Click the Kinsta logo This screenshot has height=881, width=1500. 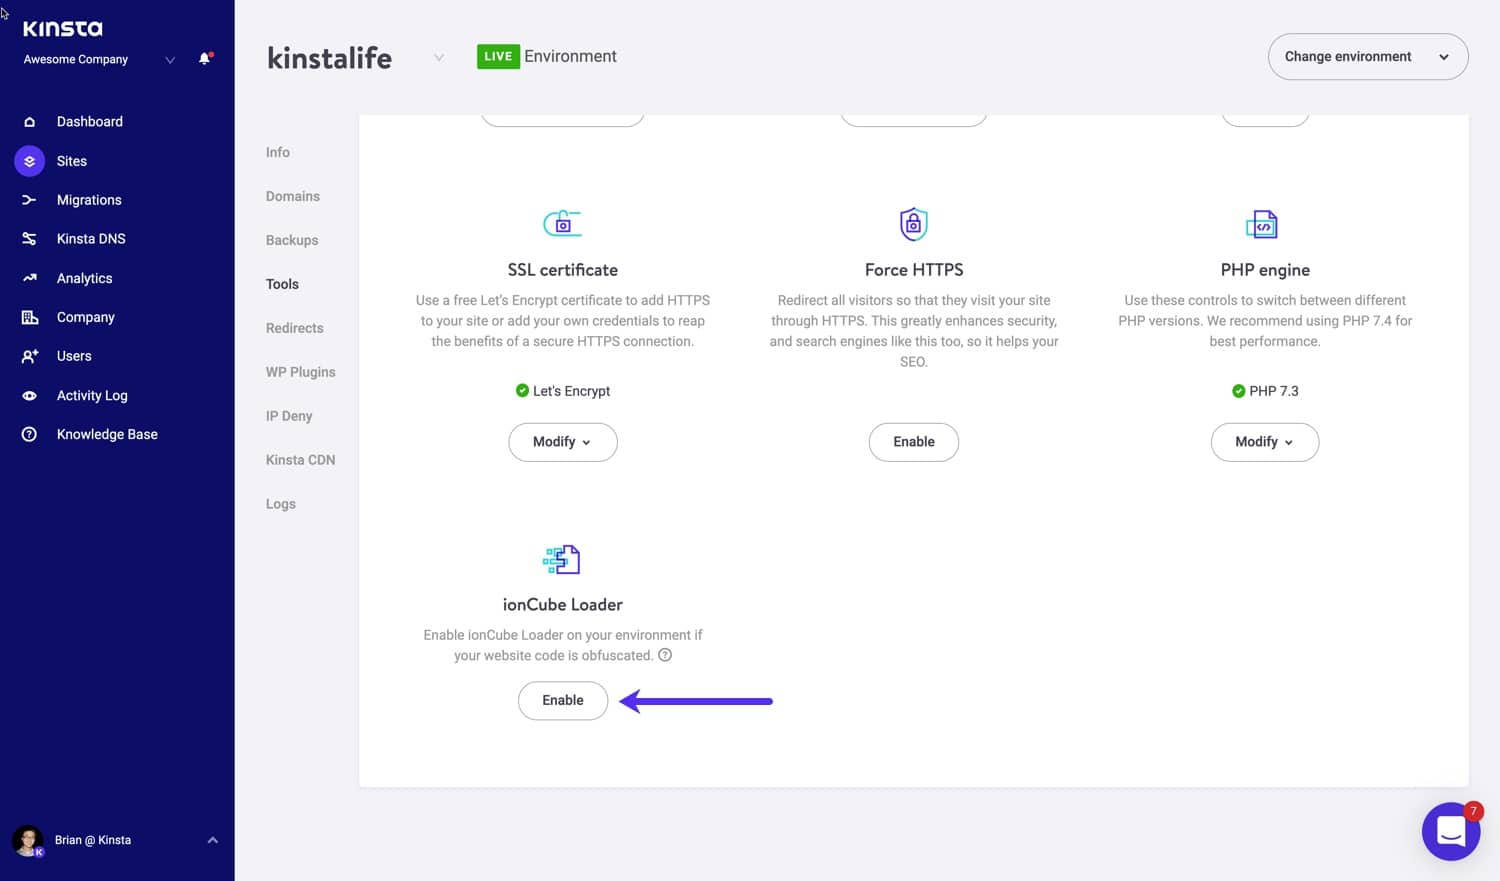pyautogui.click(x=62, y=27)
